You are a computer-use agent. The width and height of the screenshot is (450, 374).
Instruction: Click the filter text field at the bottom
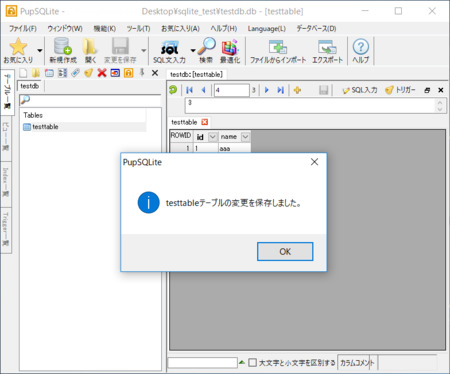pos(203,363)
